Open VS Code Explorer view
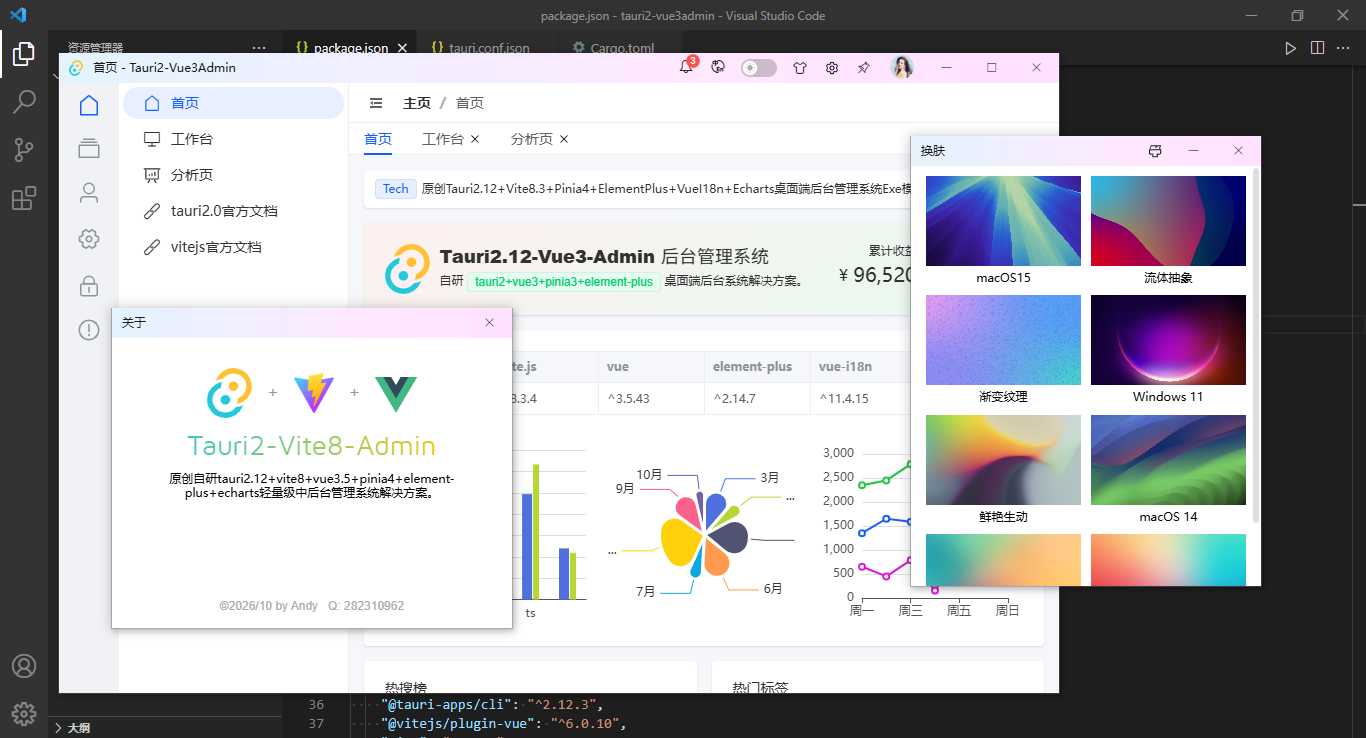The width and height of the screenshot is (1366, 738). click(x=24, y=53)
